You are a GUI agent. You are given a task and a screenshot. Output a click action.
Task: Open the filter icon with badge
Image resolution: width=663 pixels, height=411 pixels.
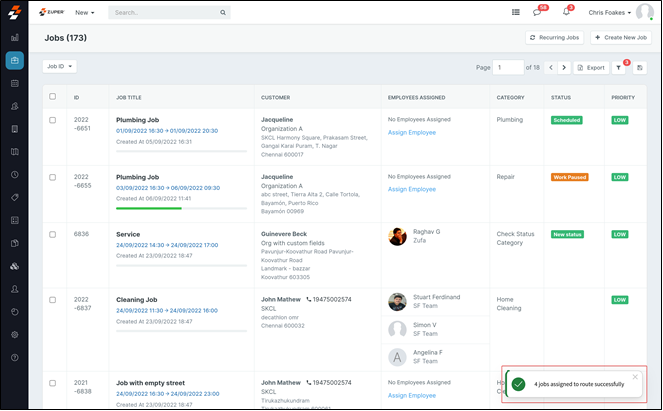(x=619, y=67)
